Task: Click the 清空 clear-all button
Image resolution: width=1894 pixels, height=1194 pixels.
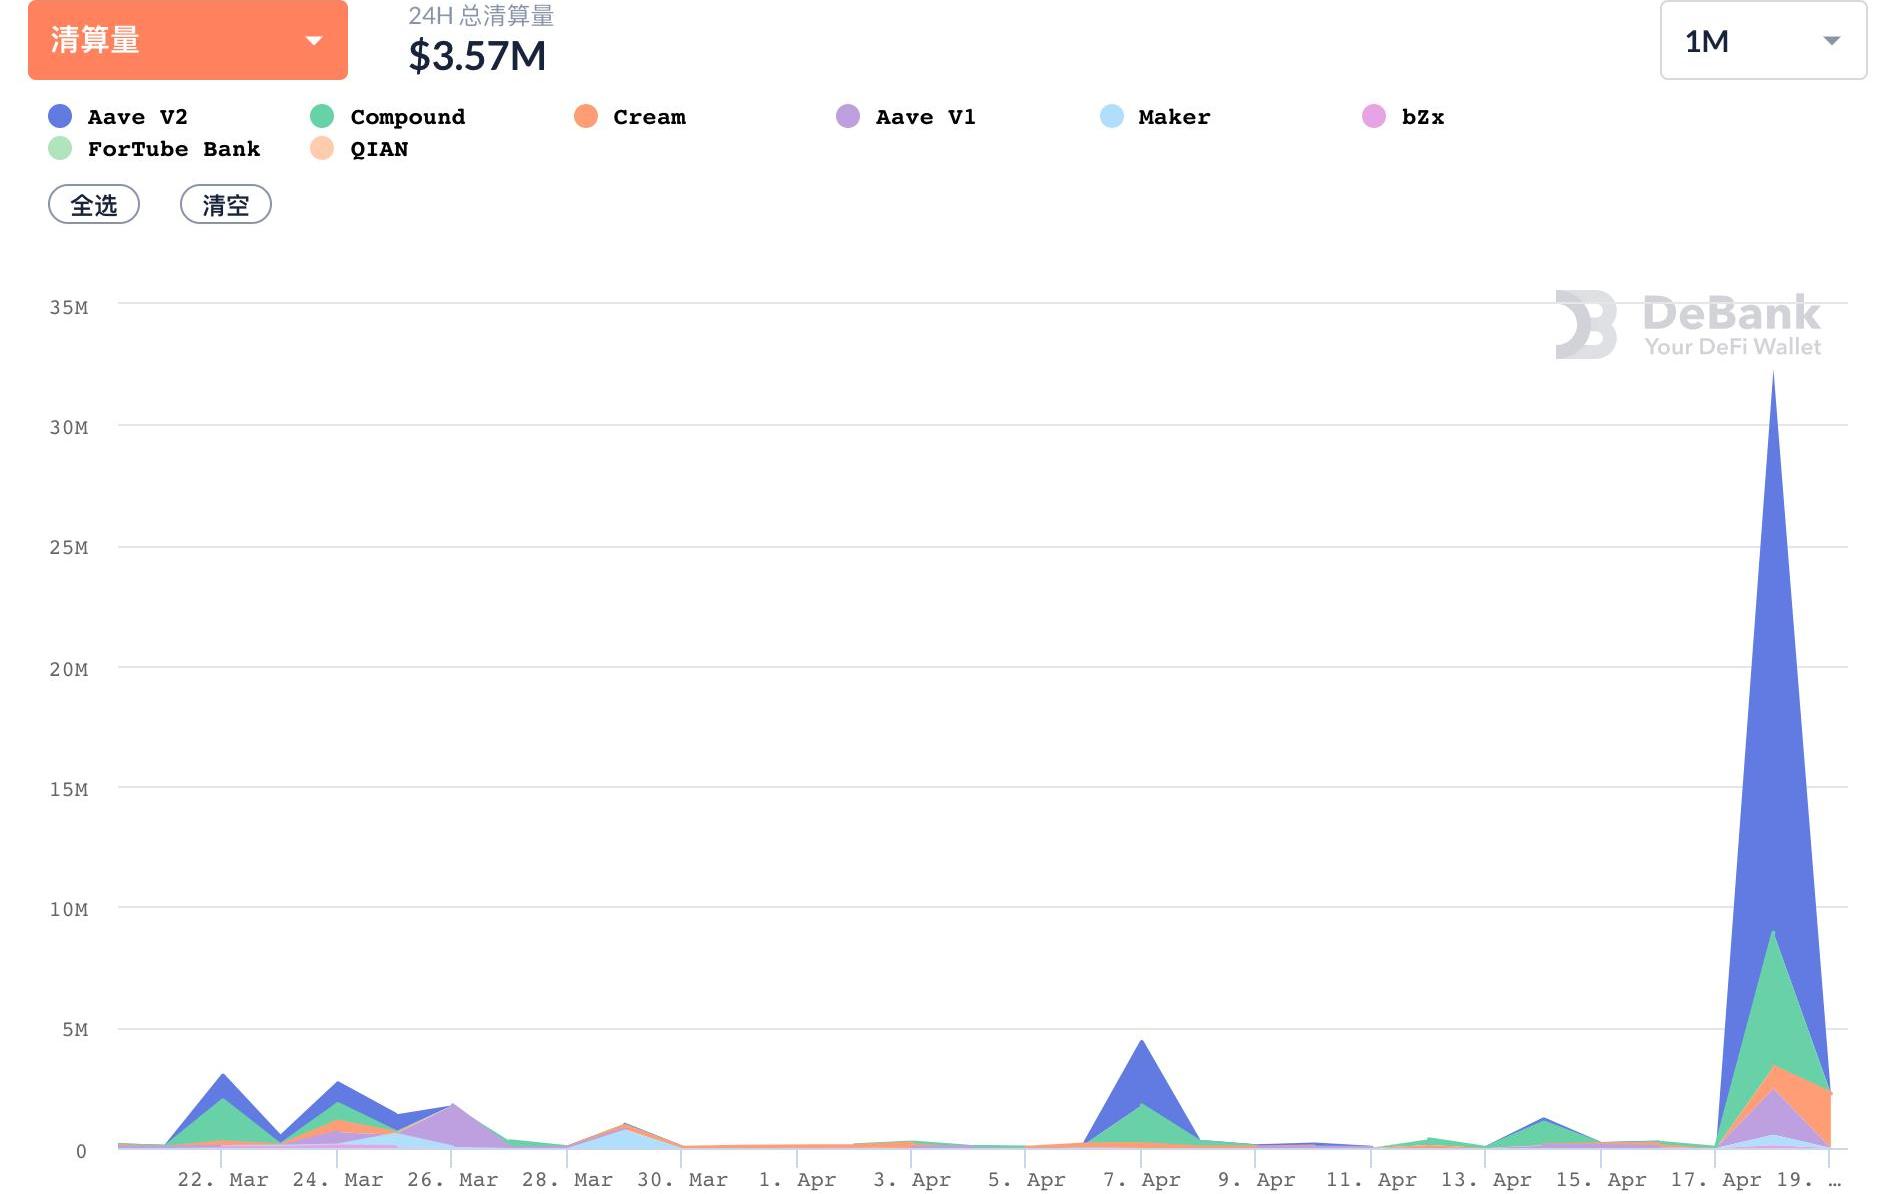Action: [226, 205]
